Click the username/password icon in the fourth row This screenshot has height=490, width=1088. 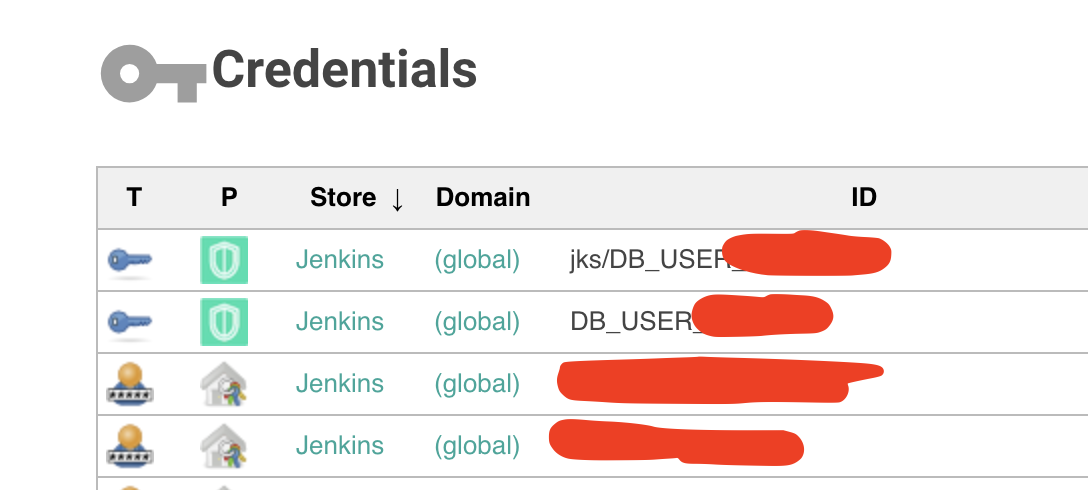(130, 446)
